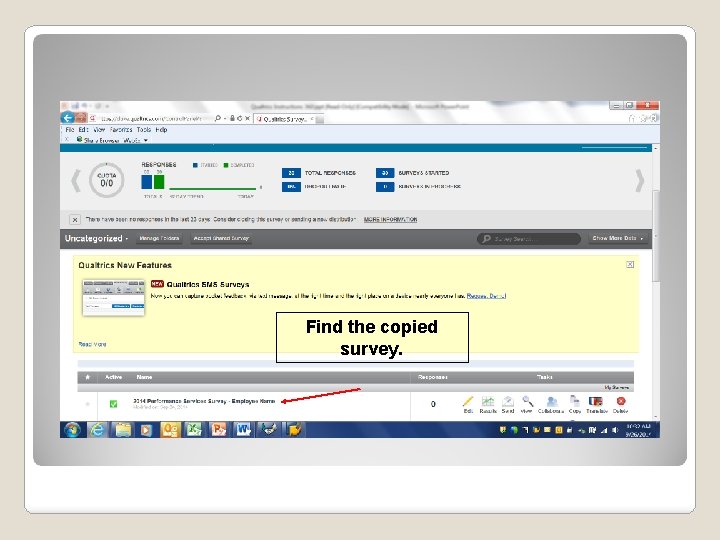Click the Name column header
Image resolution: width=720 pixels, height=540 pixels.
coord(144,377)
